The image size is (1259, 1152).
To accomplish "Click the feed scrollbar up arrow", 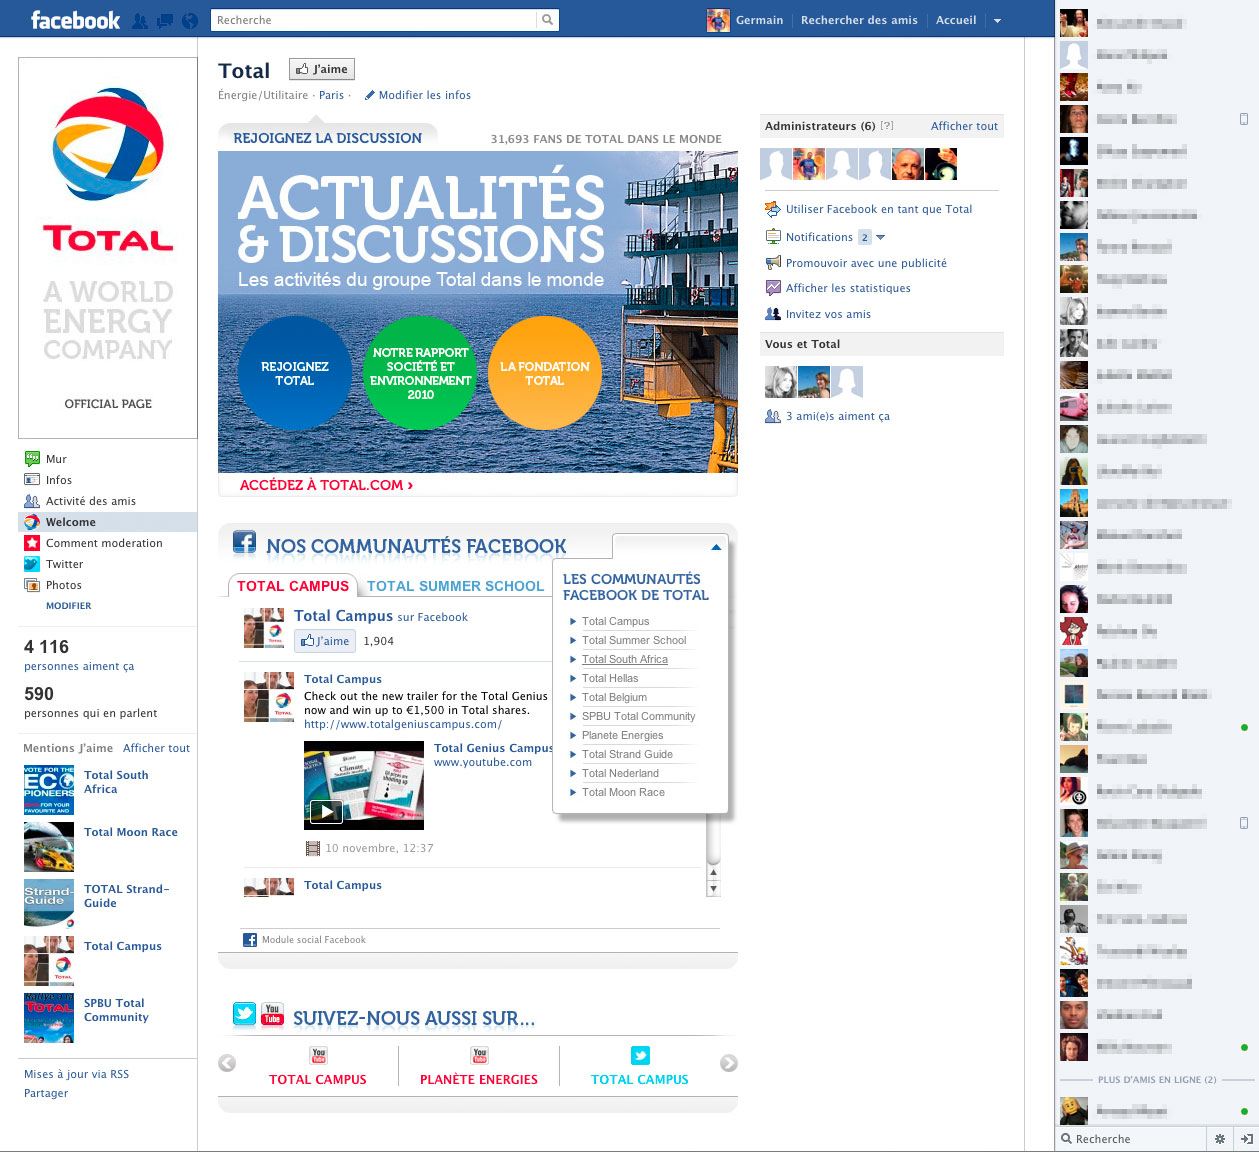I will [713, 874].
